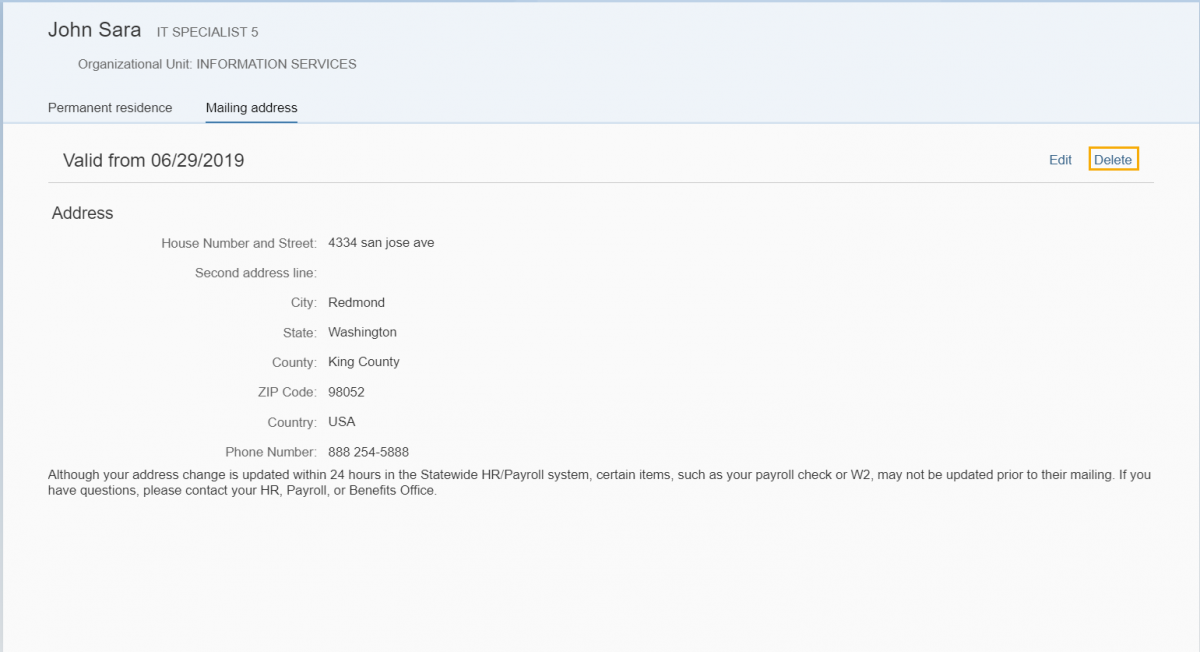Click the address change notice paragraph
This screenshot has height=652, width=1200.
pyautogui.click(x=598, y=483)
